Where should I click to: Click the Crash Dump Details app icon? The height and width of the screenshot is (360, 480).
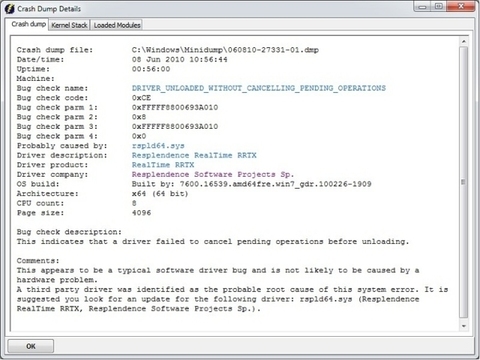click(9, 9)
